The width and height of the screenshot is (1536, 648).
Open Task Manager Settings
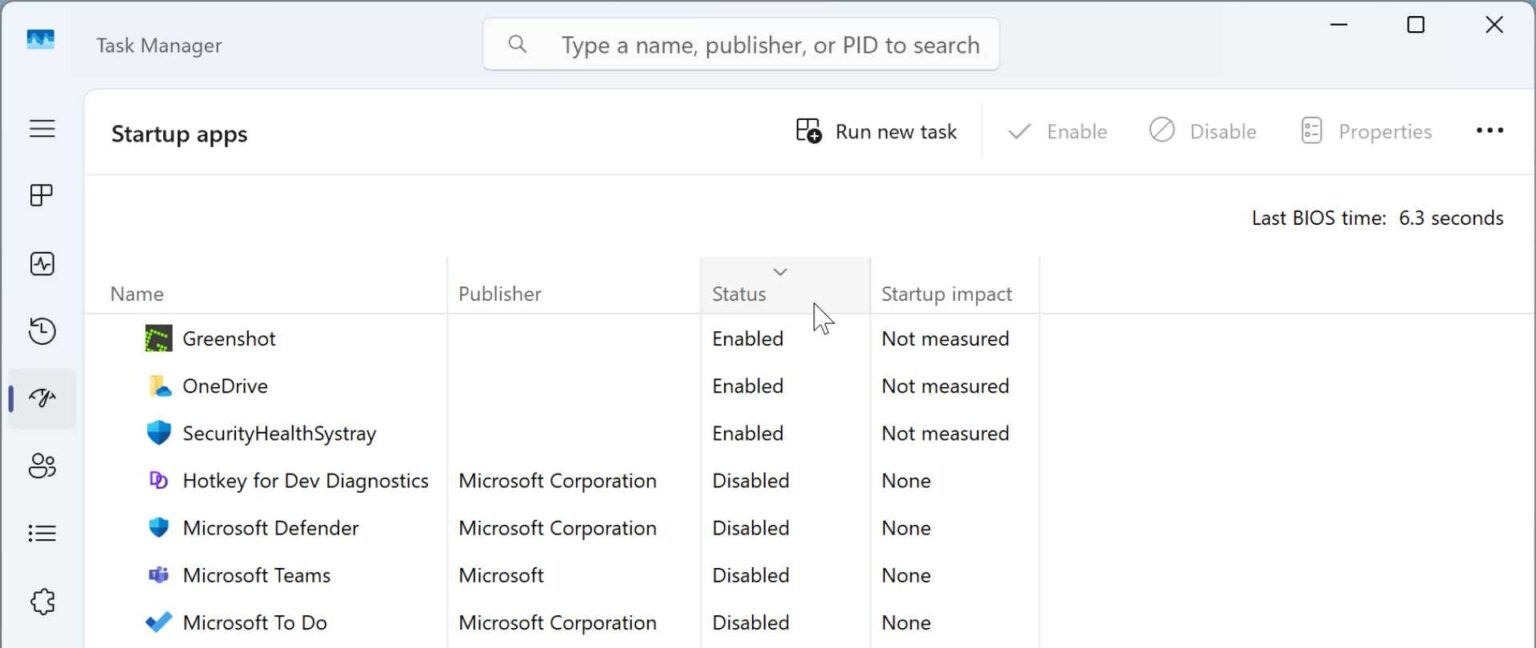41,640
